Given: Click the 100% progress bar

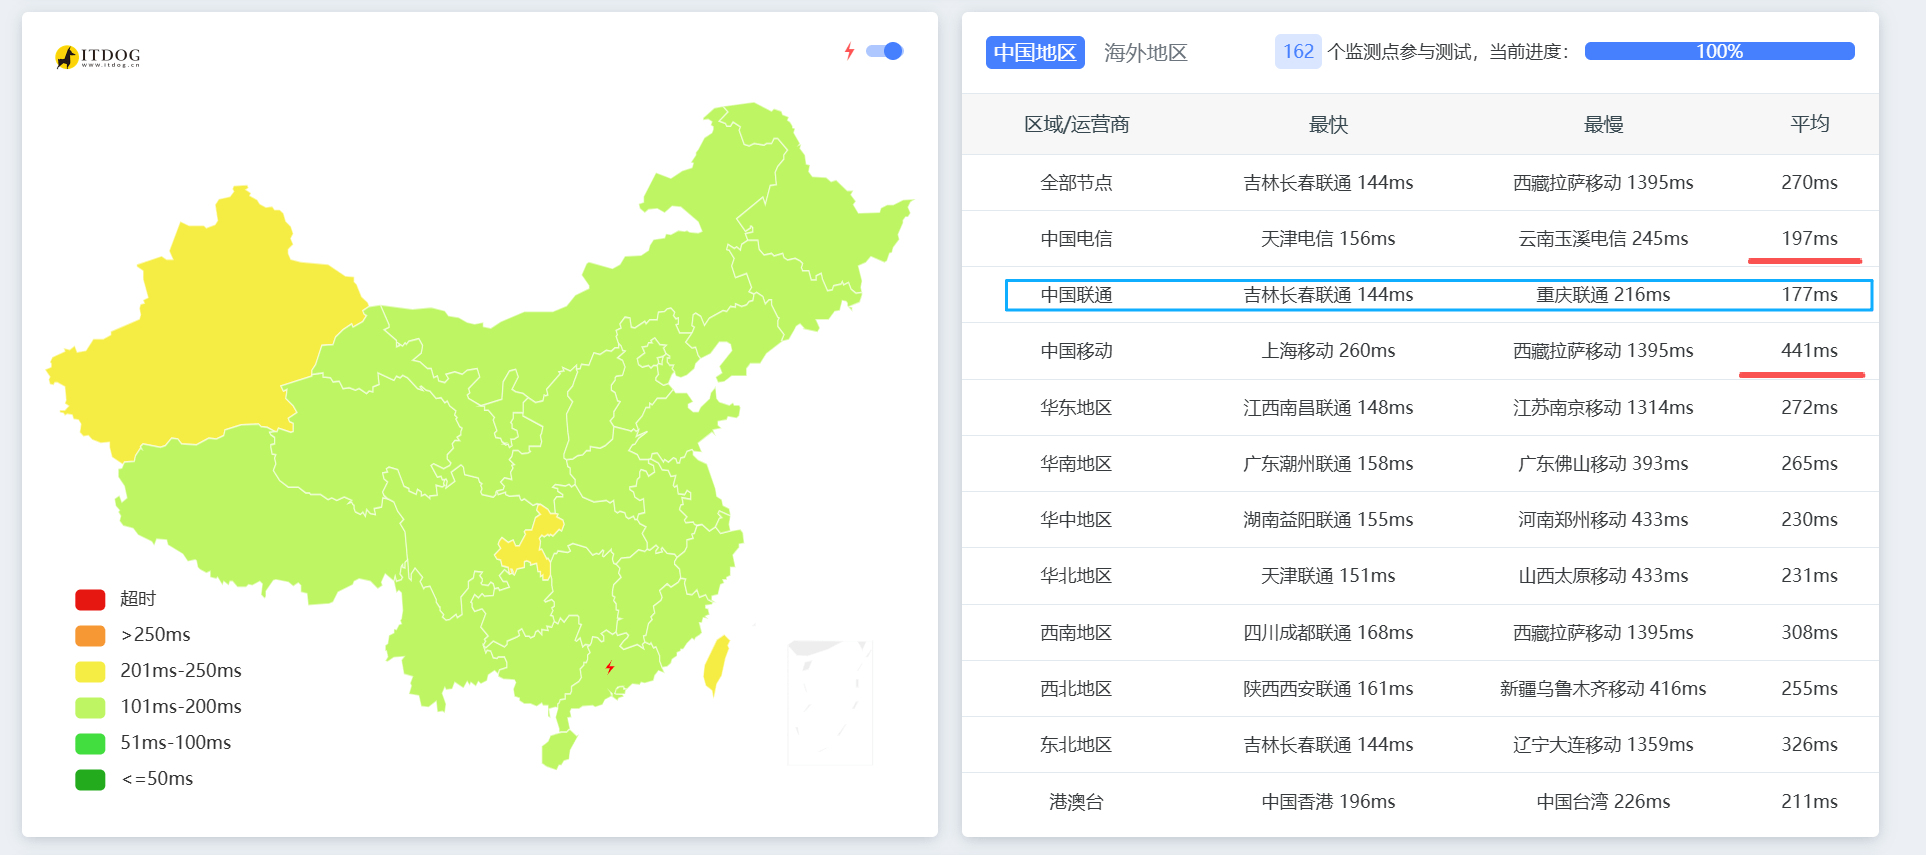Looking at the screenshot, I should [1719, 51].
